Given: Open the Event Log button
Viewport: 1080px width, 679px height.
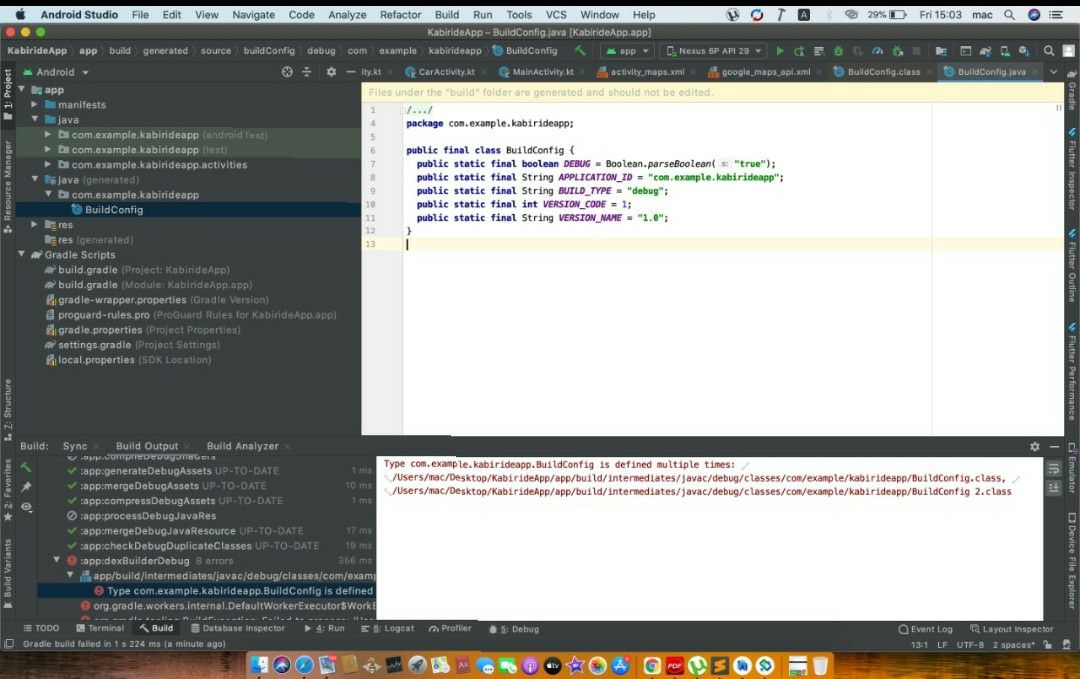Looking at the screenshot, I should click(x=926, y=629).
